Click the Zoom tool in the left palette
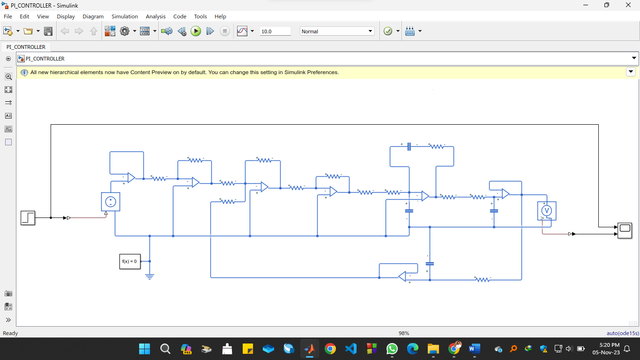Viewport: 640px width, 360px height. (8, 76)
